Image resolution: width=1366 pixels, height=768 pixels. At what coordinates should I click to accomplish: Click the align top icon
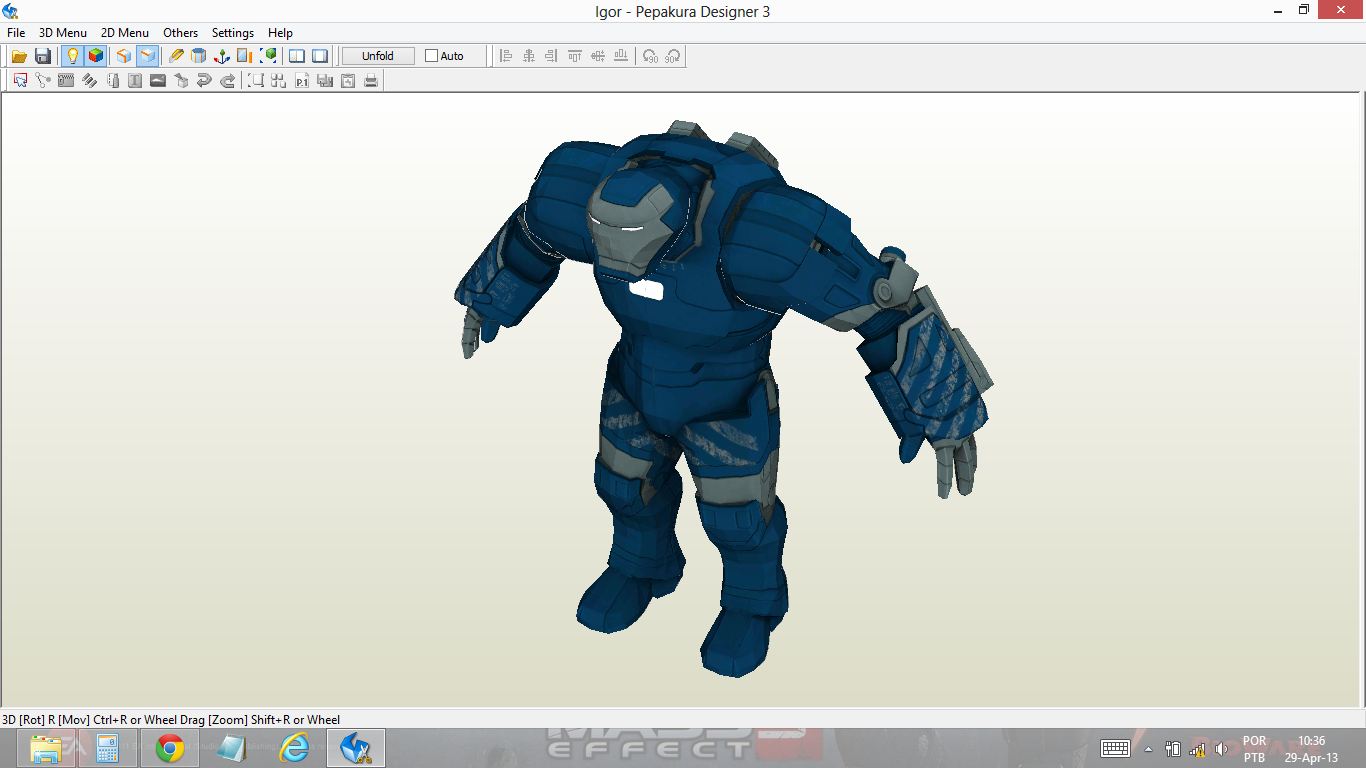[575, 56]
